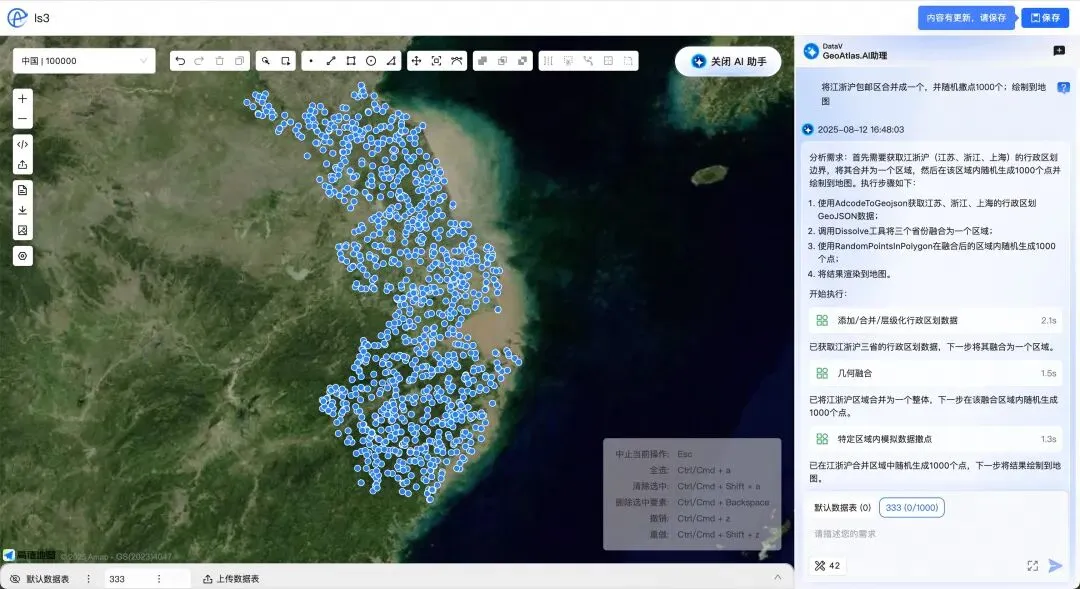Zoom out the map with minus button
Viewport: 1080px width, 589px height.
[x=23, y=118]
